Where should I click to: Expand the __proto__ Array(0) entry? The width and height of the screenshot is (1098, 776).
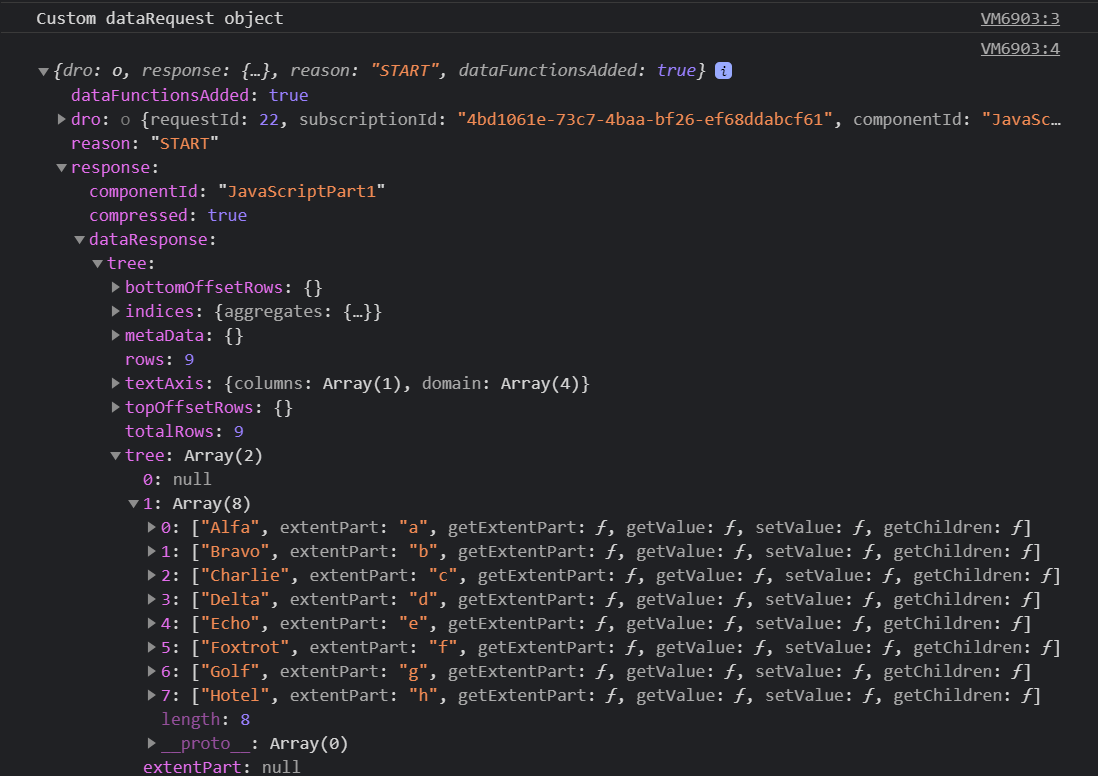tap(151, 743)
